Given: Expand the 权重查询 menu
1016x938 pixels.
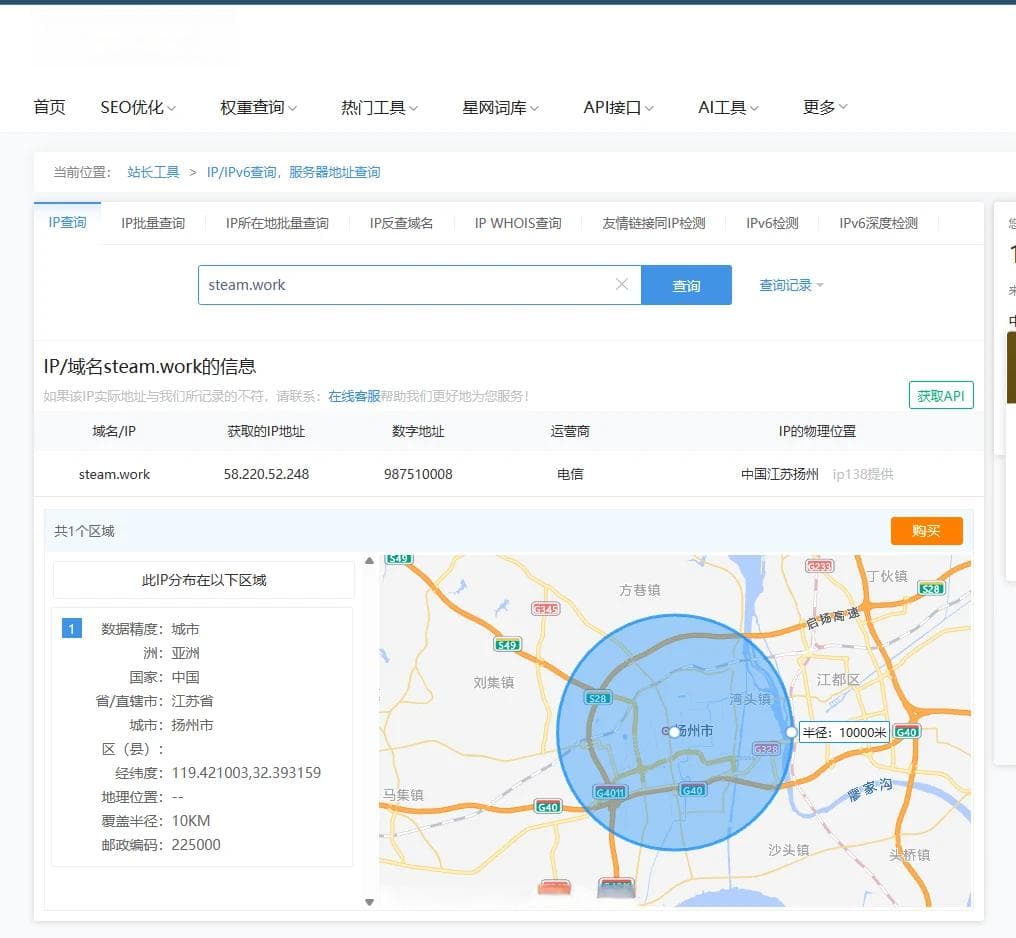Looking at the screenshot, I should point(258,107).
